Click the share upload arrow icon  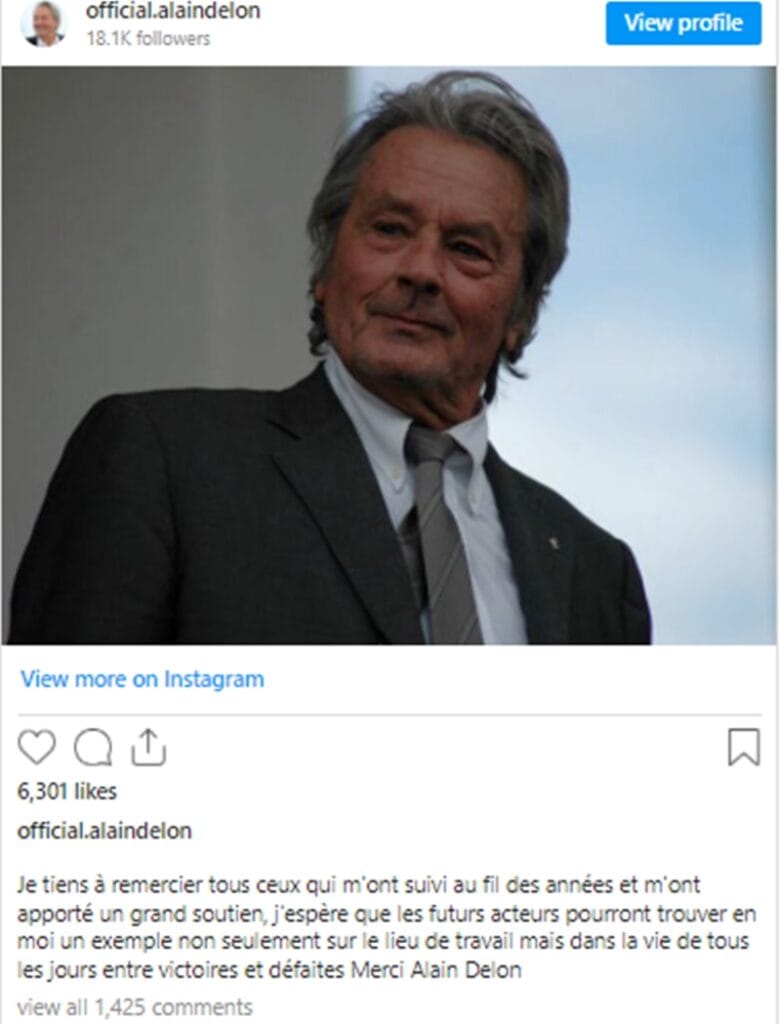coord(148,747)
